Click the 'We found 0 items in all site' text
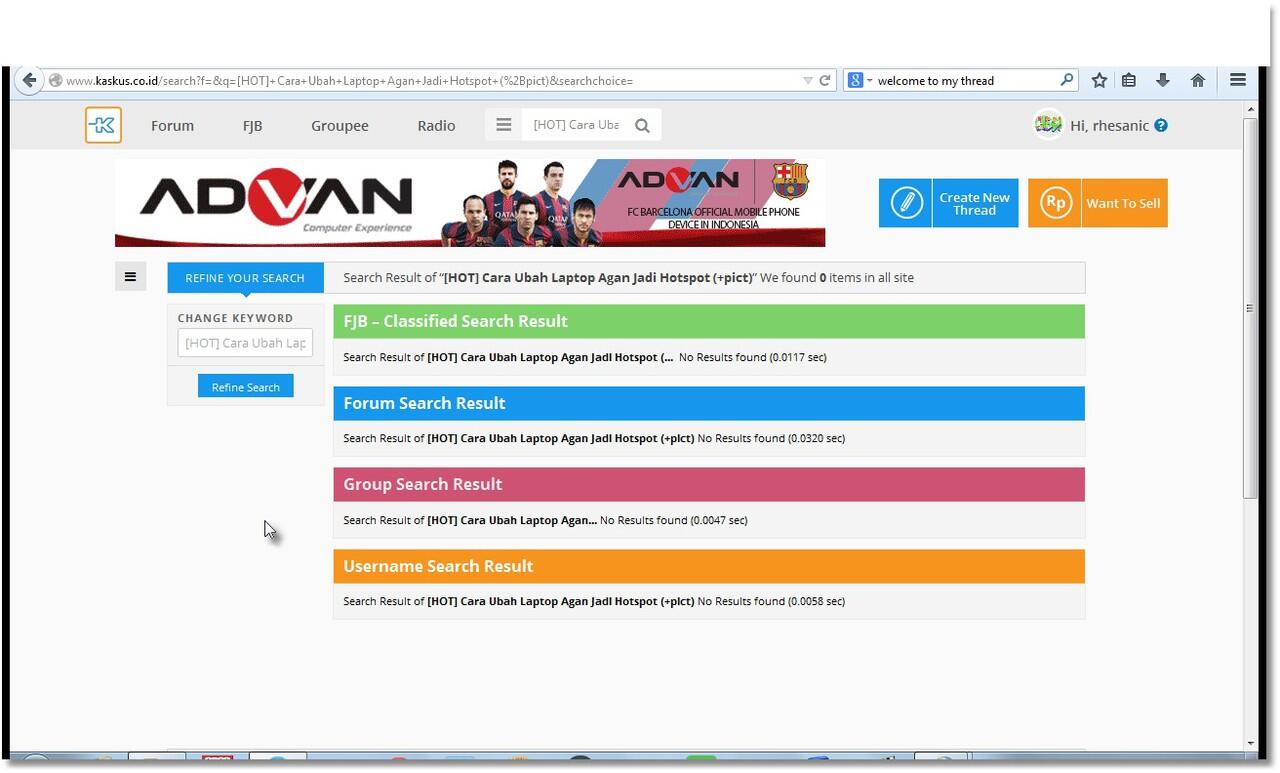 [x=837, y=278]
